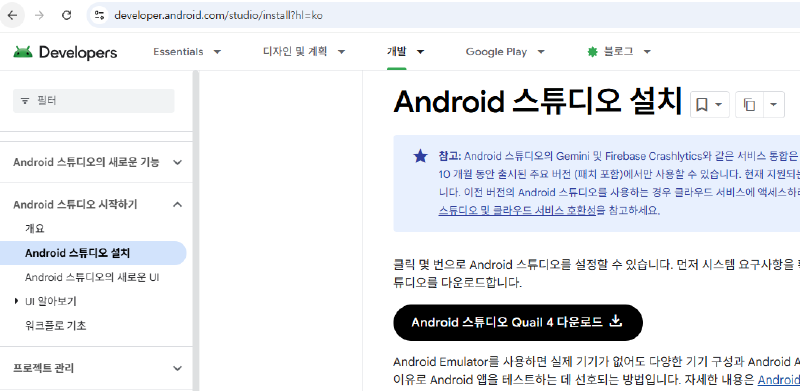Click the blue star note icon

tap(420, 156)
